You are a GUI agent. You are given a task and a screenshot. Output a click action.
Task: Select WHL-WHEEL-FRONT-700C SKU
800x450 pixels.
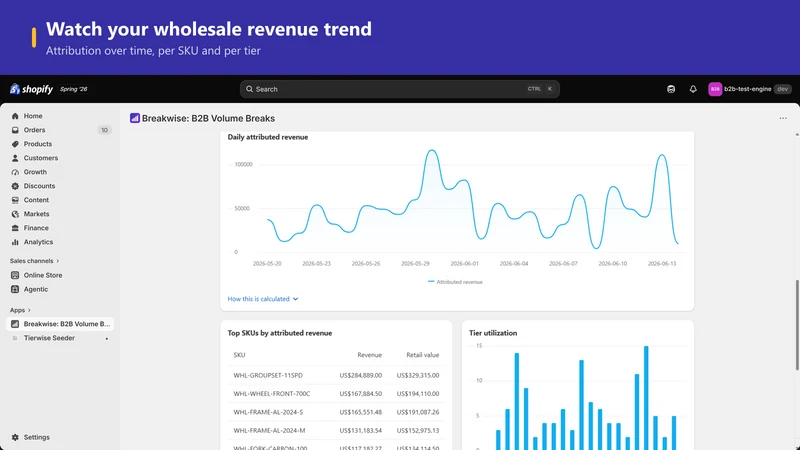tap(272, 393)
